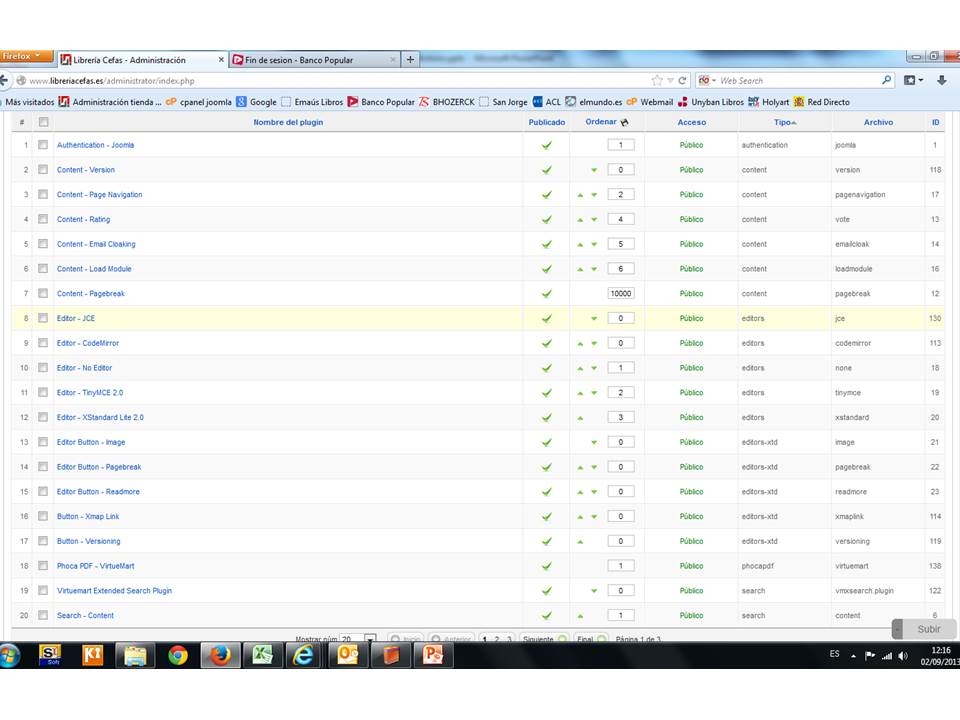
Task: Move Content - Rating down
Action: click(x=594, y=219)
